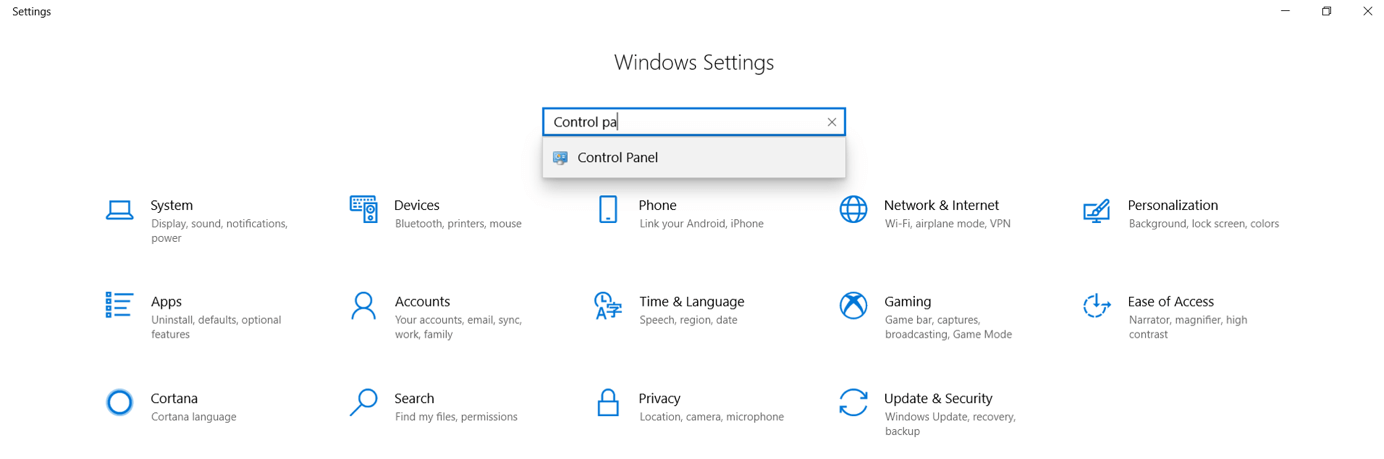Open Gaming Xbox icon

point(853,305)
